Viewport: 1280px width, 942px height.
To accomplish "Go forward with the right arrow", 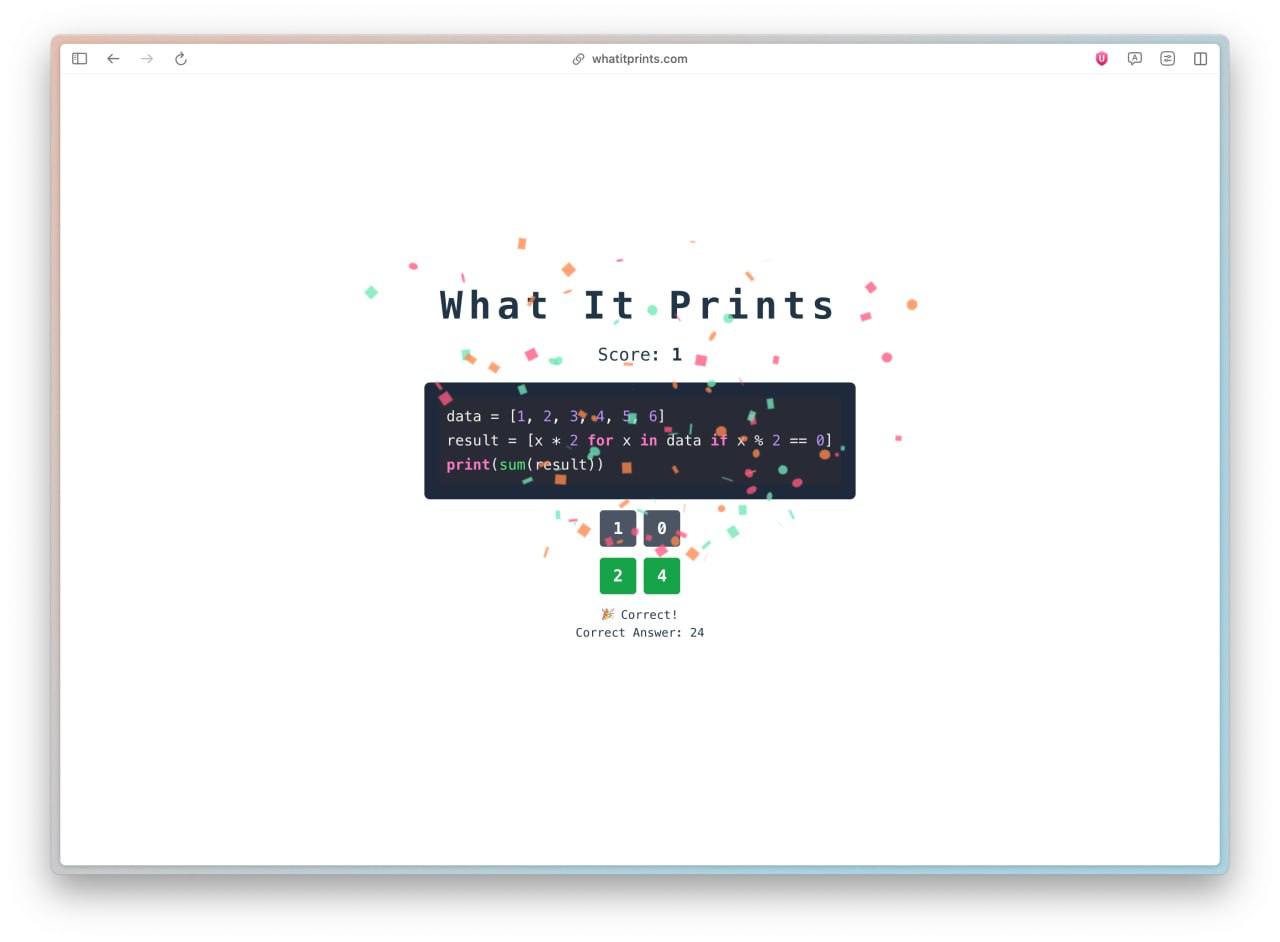I will click(x=147, y=59).
